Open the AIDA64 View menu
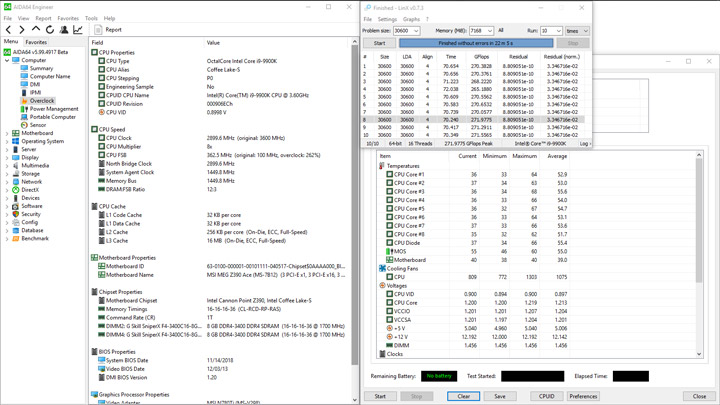This screenshot has width=720, height=405. pos(23,18)
